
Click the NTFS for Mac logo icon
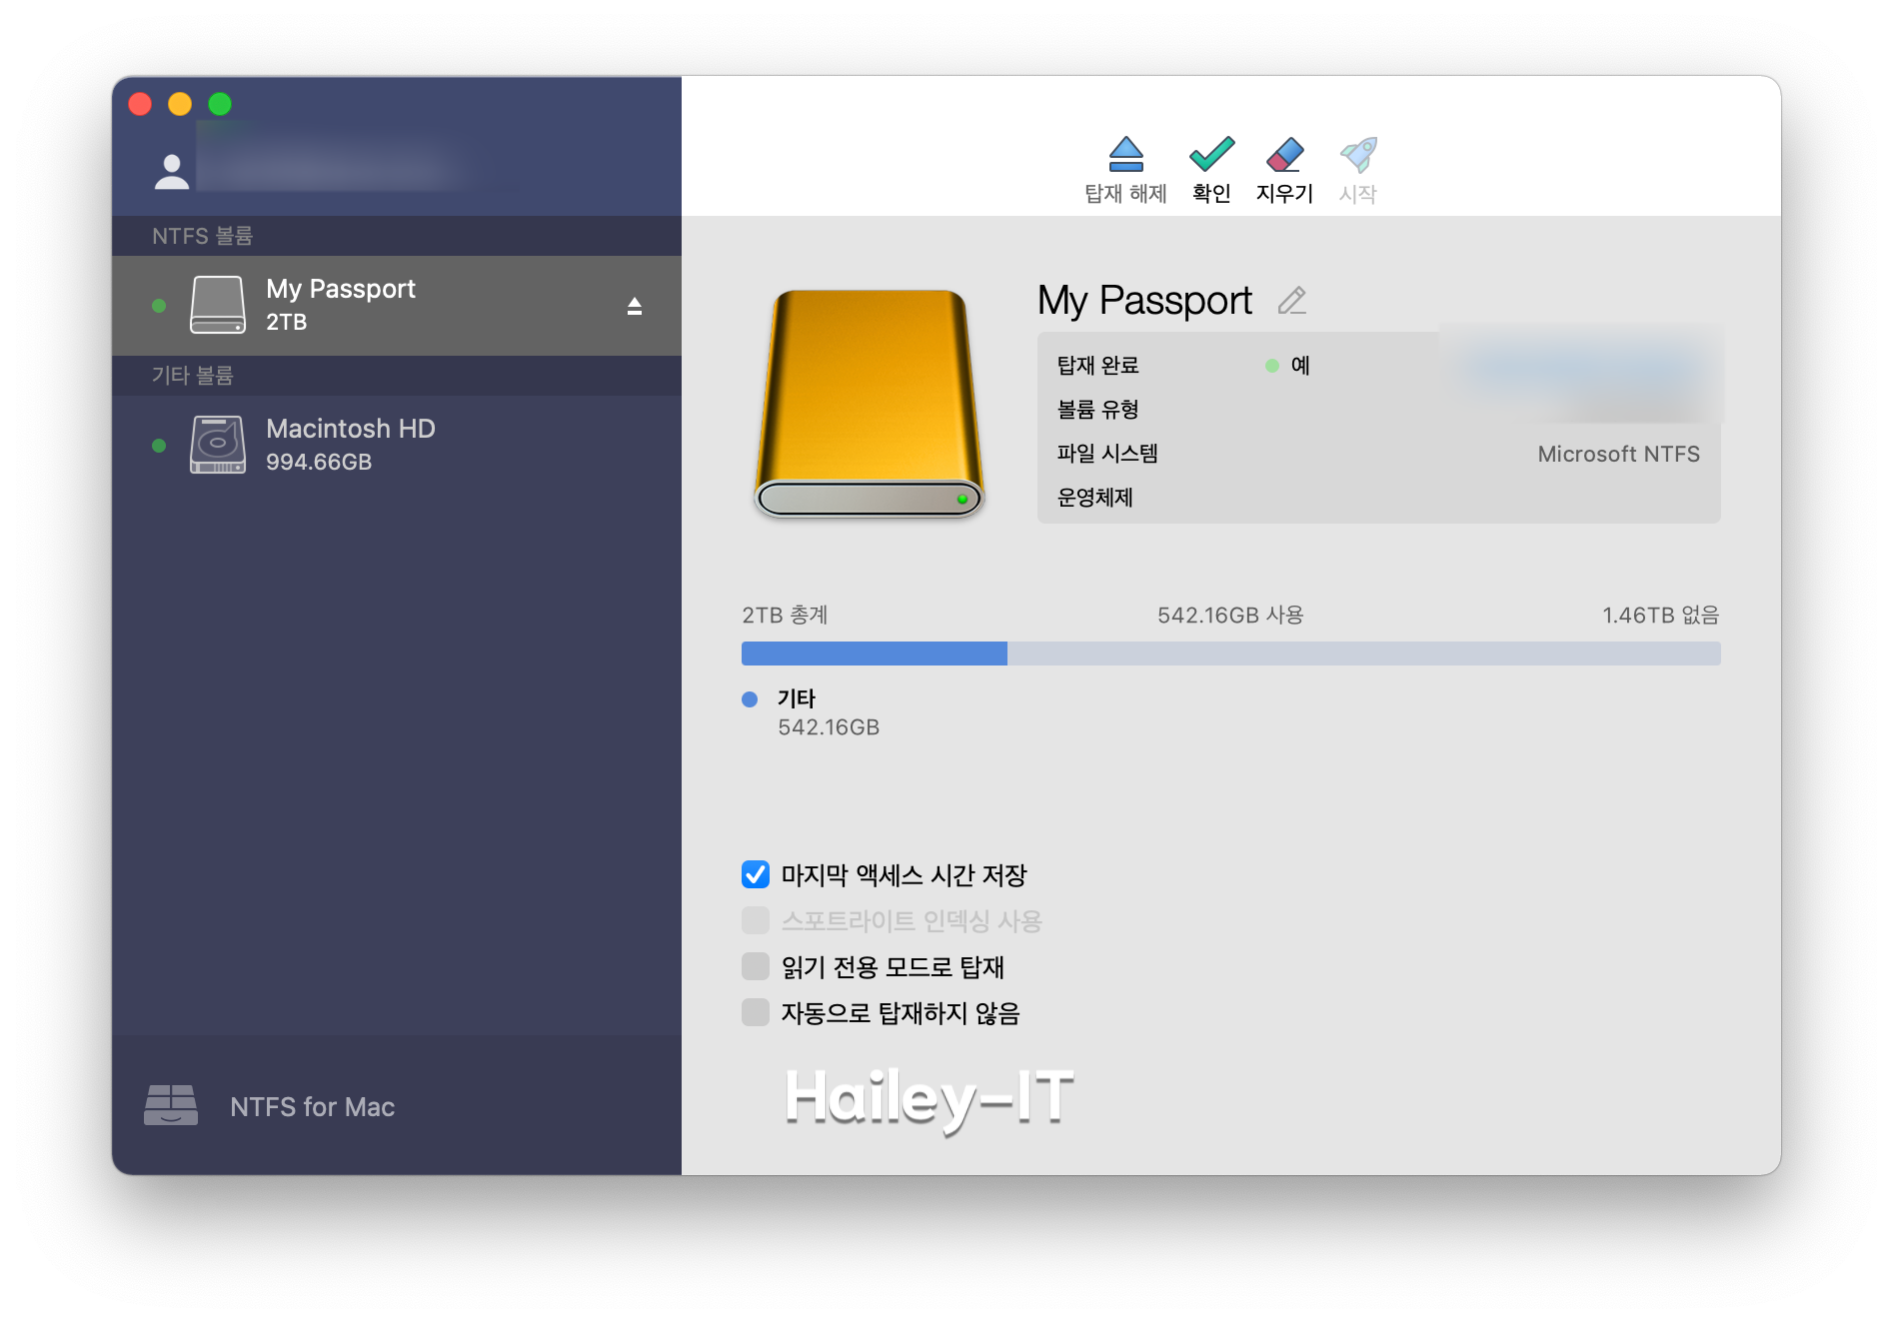pyautogui.click(x=170, y=1105)
